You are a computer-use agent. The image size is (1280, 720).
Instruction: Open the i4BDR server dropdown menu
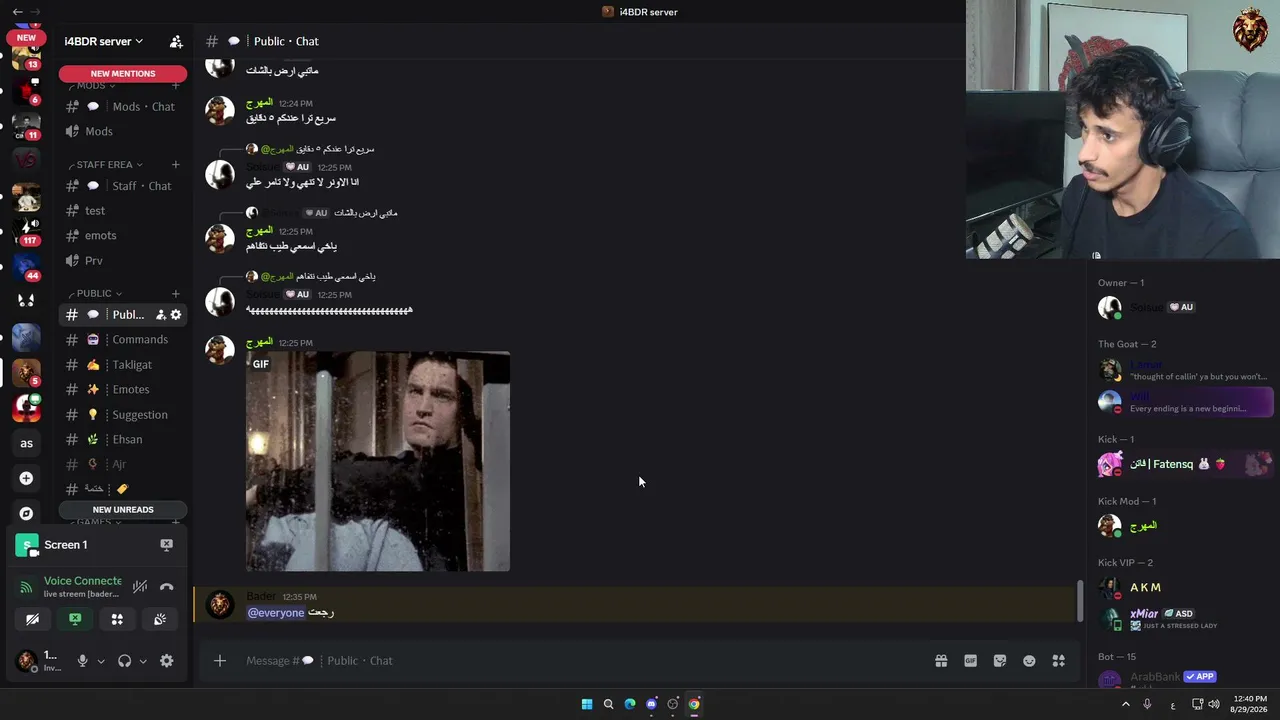point(104,41)
